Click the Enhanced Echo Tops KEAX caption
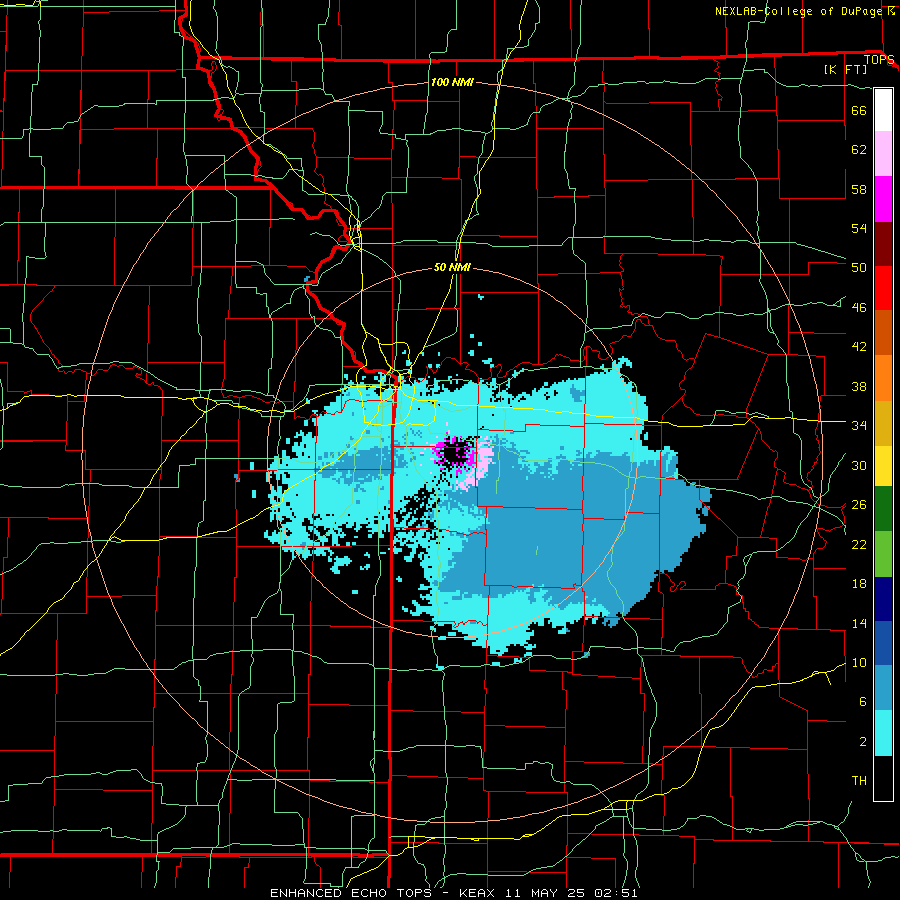Viewport: 900px width, 900px height. pos(453,893)
